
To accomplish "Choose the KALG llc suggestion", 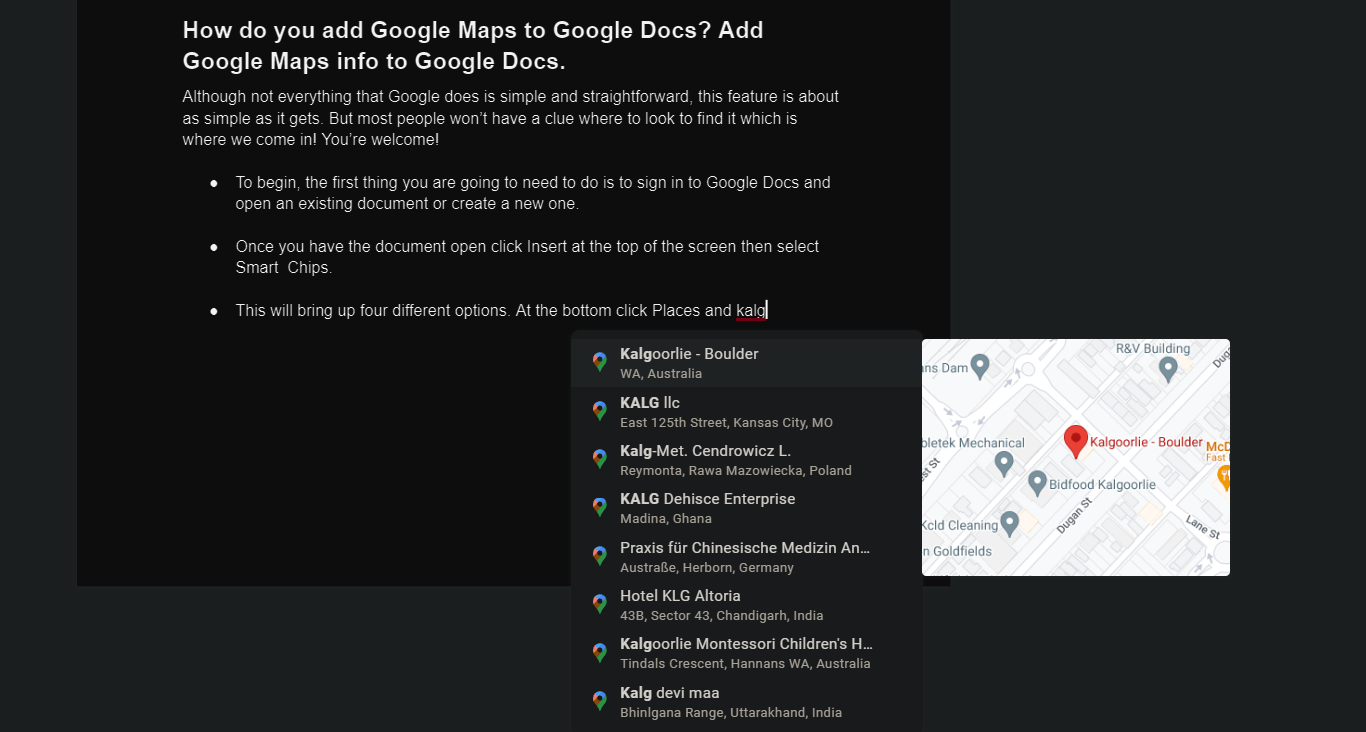I will [x=746, y=412].
